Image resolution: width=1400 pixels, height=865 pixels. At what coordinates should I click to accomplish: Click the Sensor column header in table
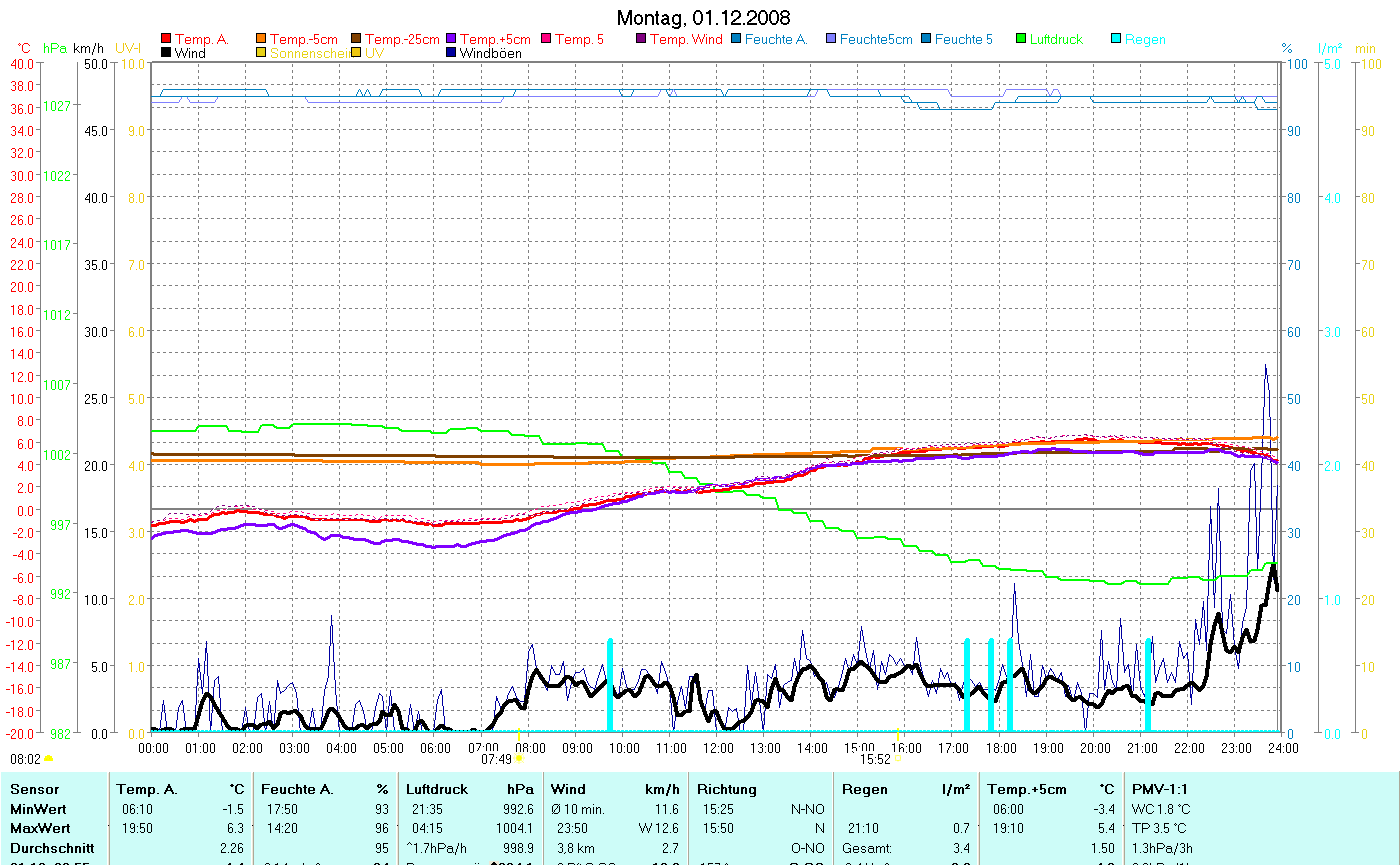[35, 789]
